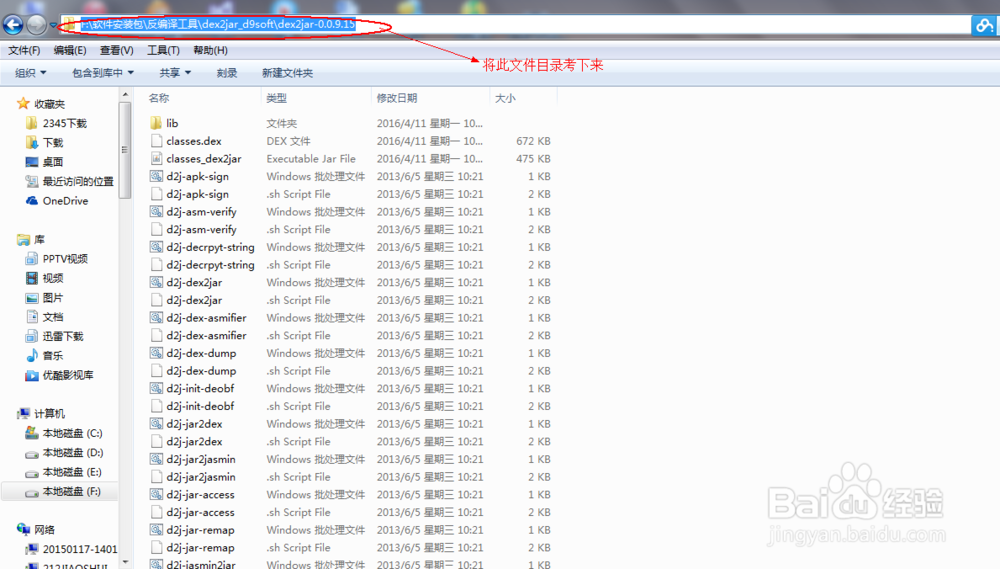Viewport: 1000px width, 569px height.
Task: Select d2j-decrpyt-string batch file row
Action: coord(349,248)
